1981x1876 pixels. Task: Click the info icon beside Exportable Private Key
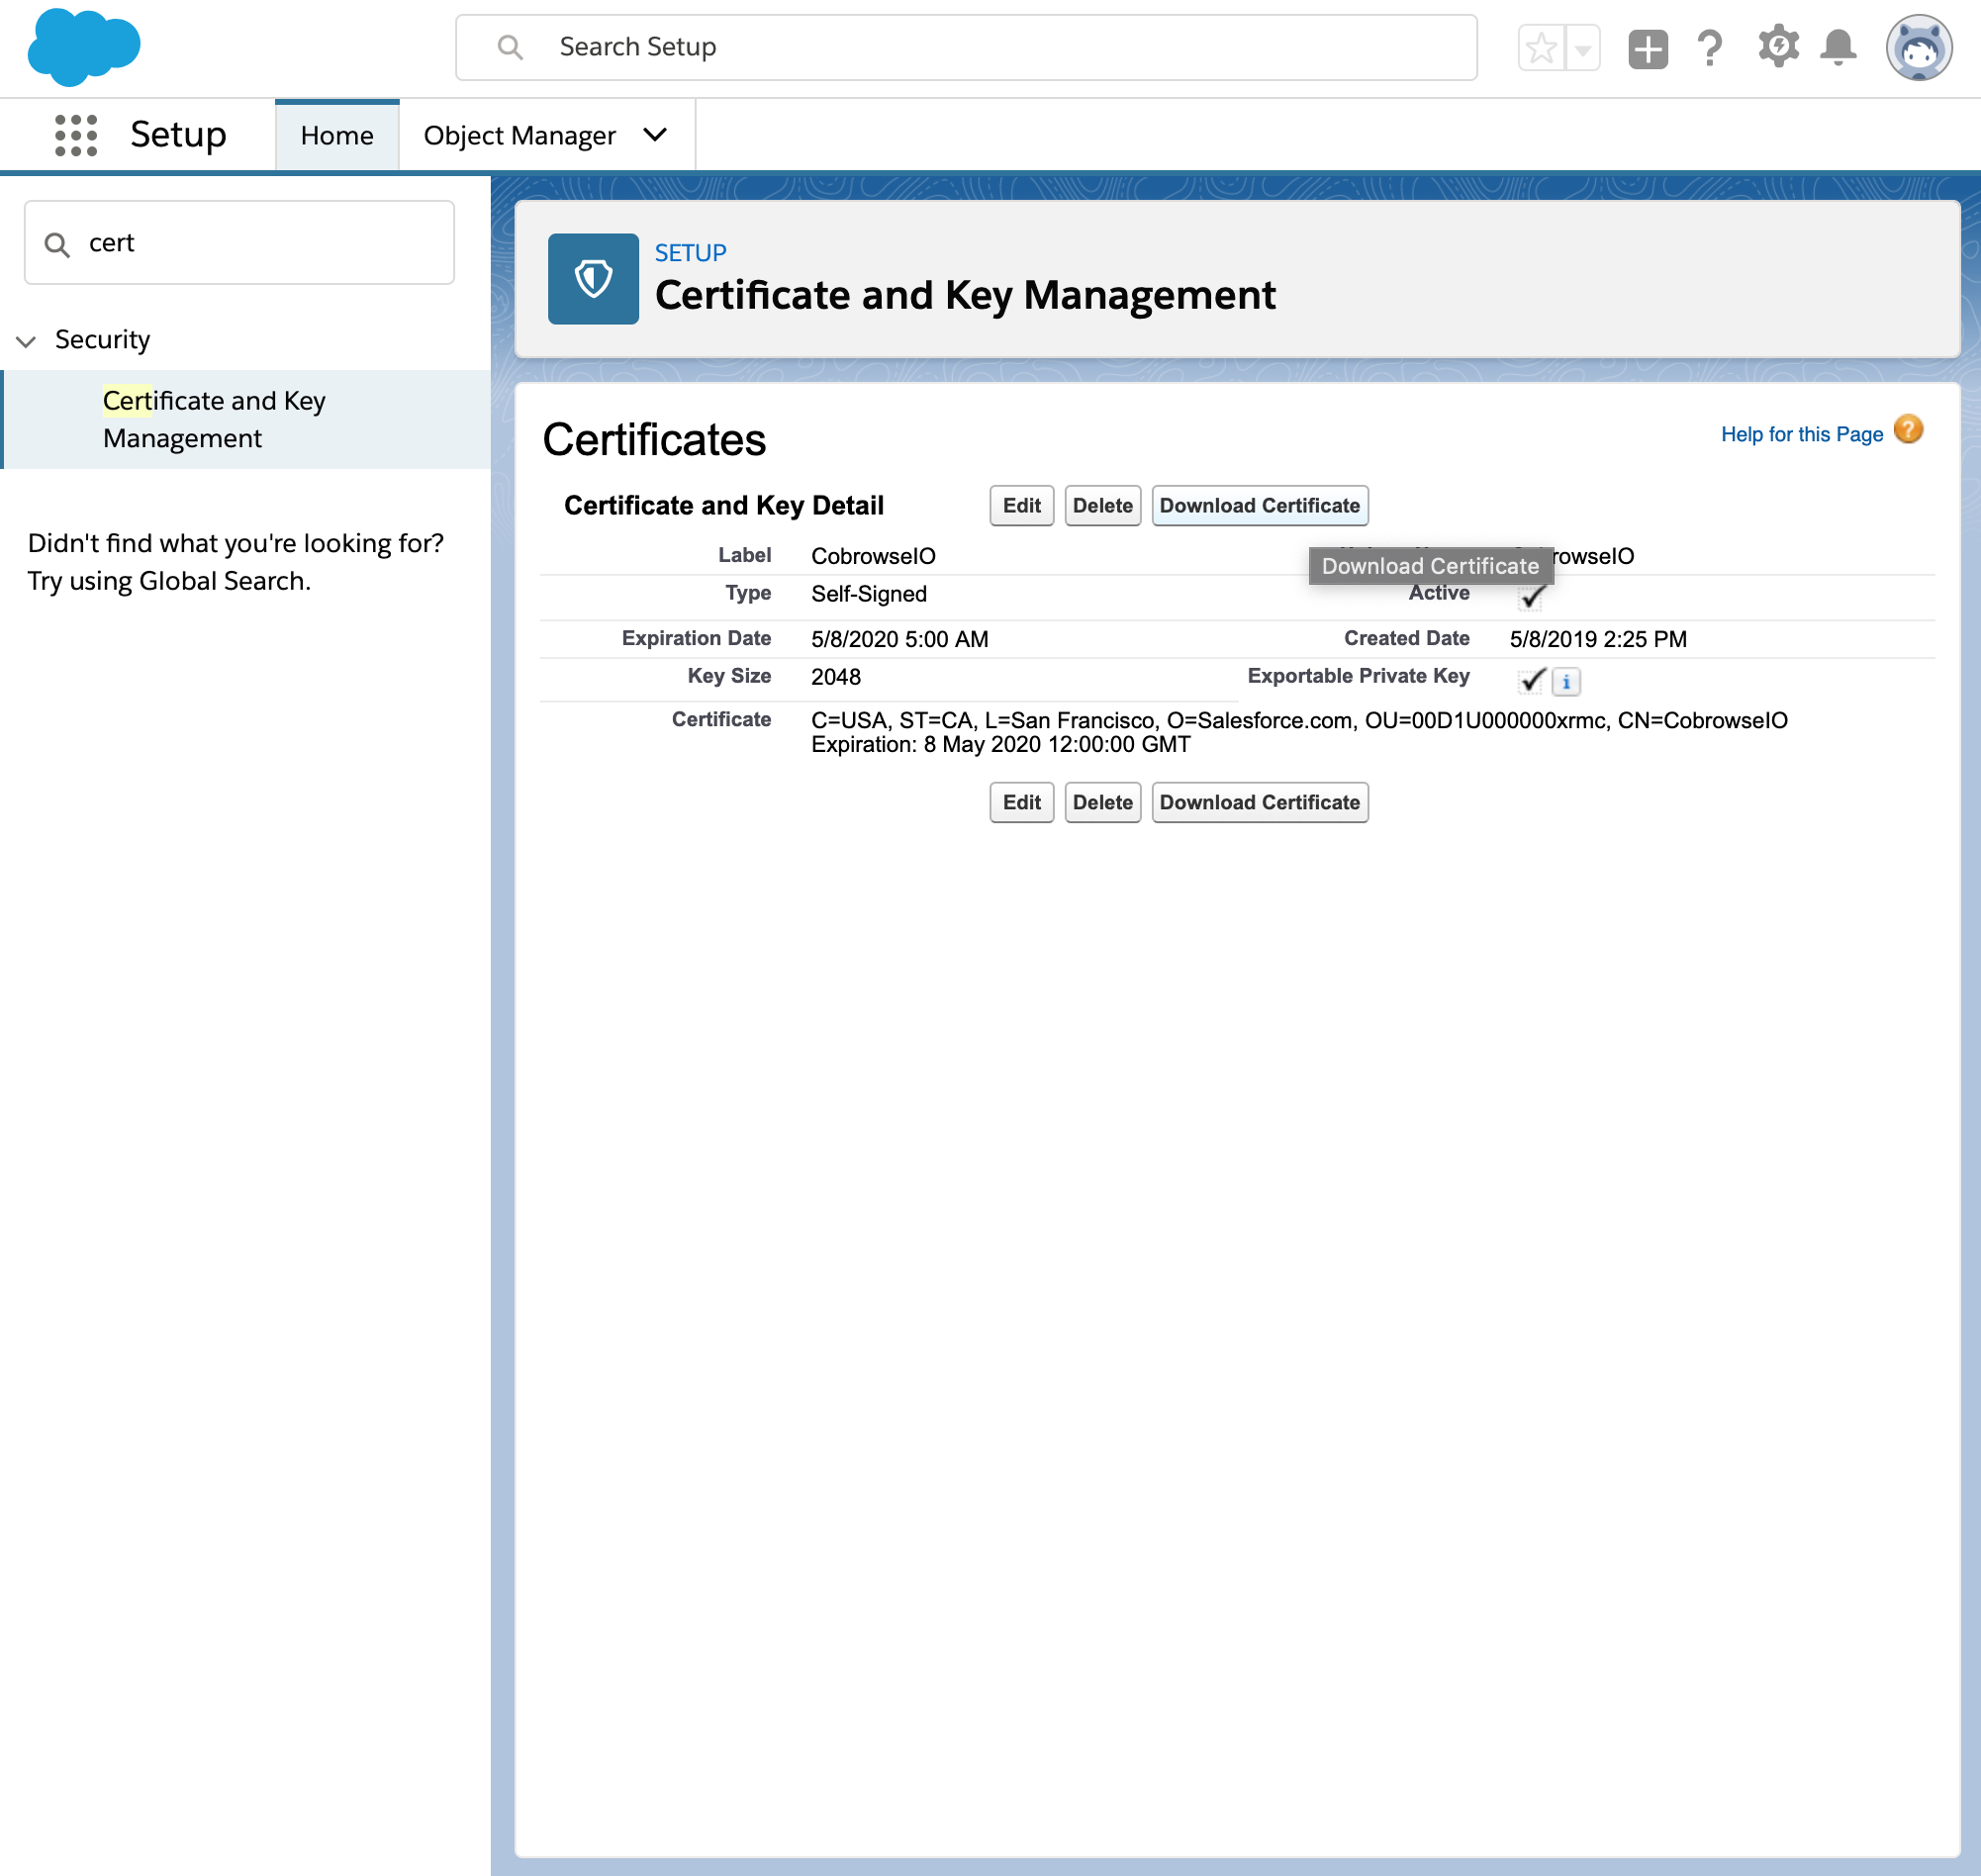pos(1566,682)
